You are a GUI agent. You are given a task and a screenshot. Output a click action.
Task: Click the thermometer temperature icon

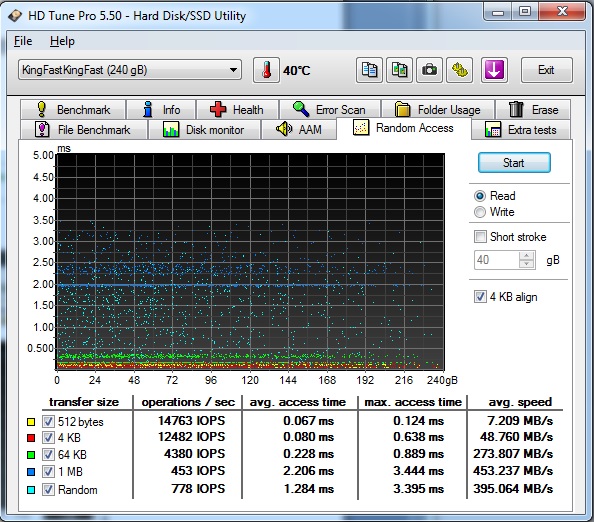266,70
